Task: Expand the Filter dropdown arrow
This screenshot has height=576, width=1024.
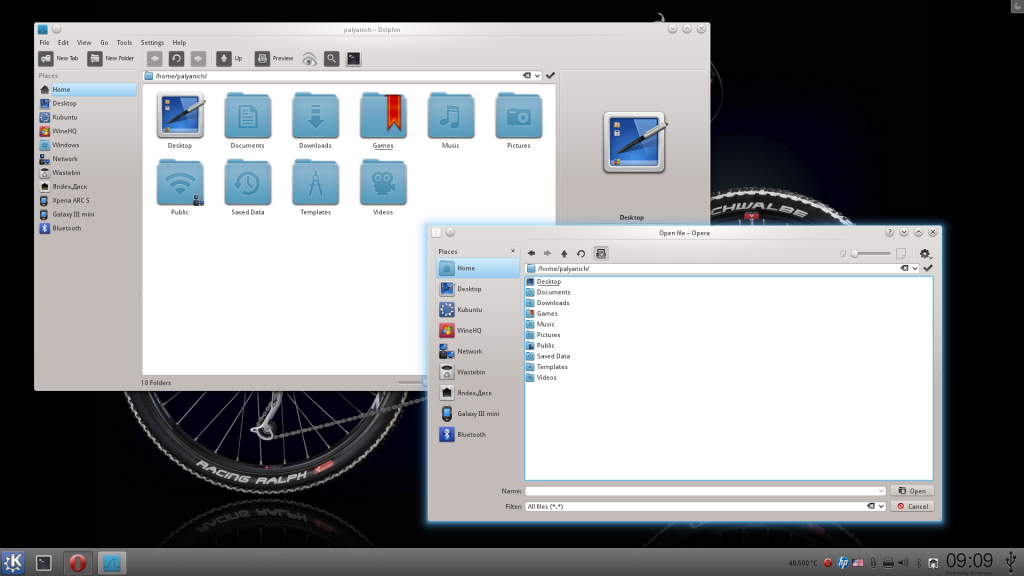Action: tap(881, 506)
